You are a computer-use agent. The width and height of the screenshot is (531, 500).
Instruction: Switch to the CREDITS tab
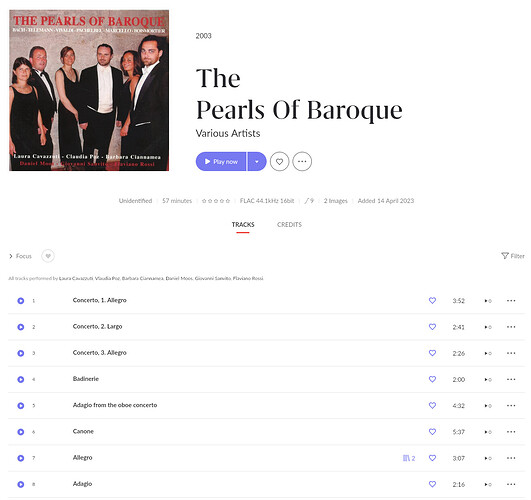[x=289, y=225]
